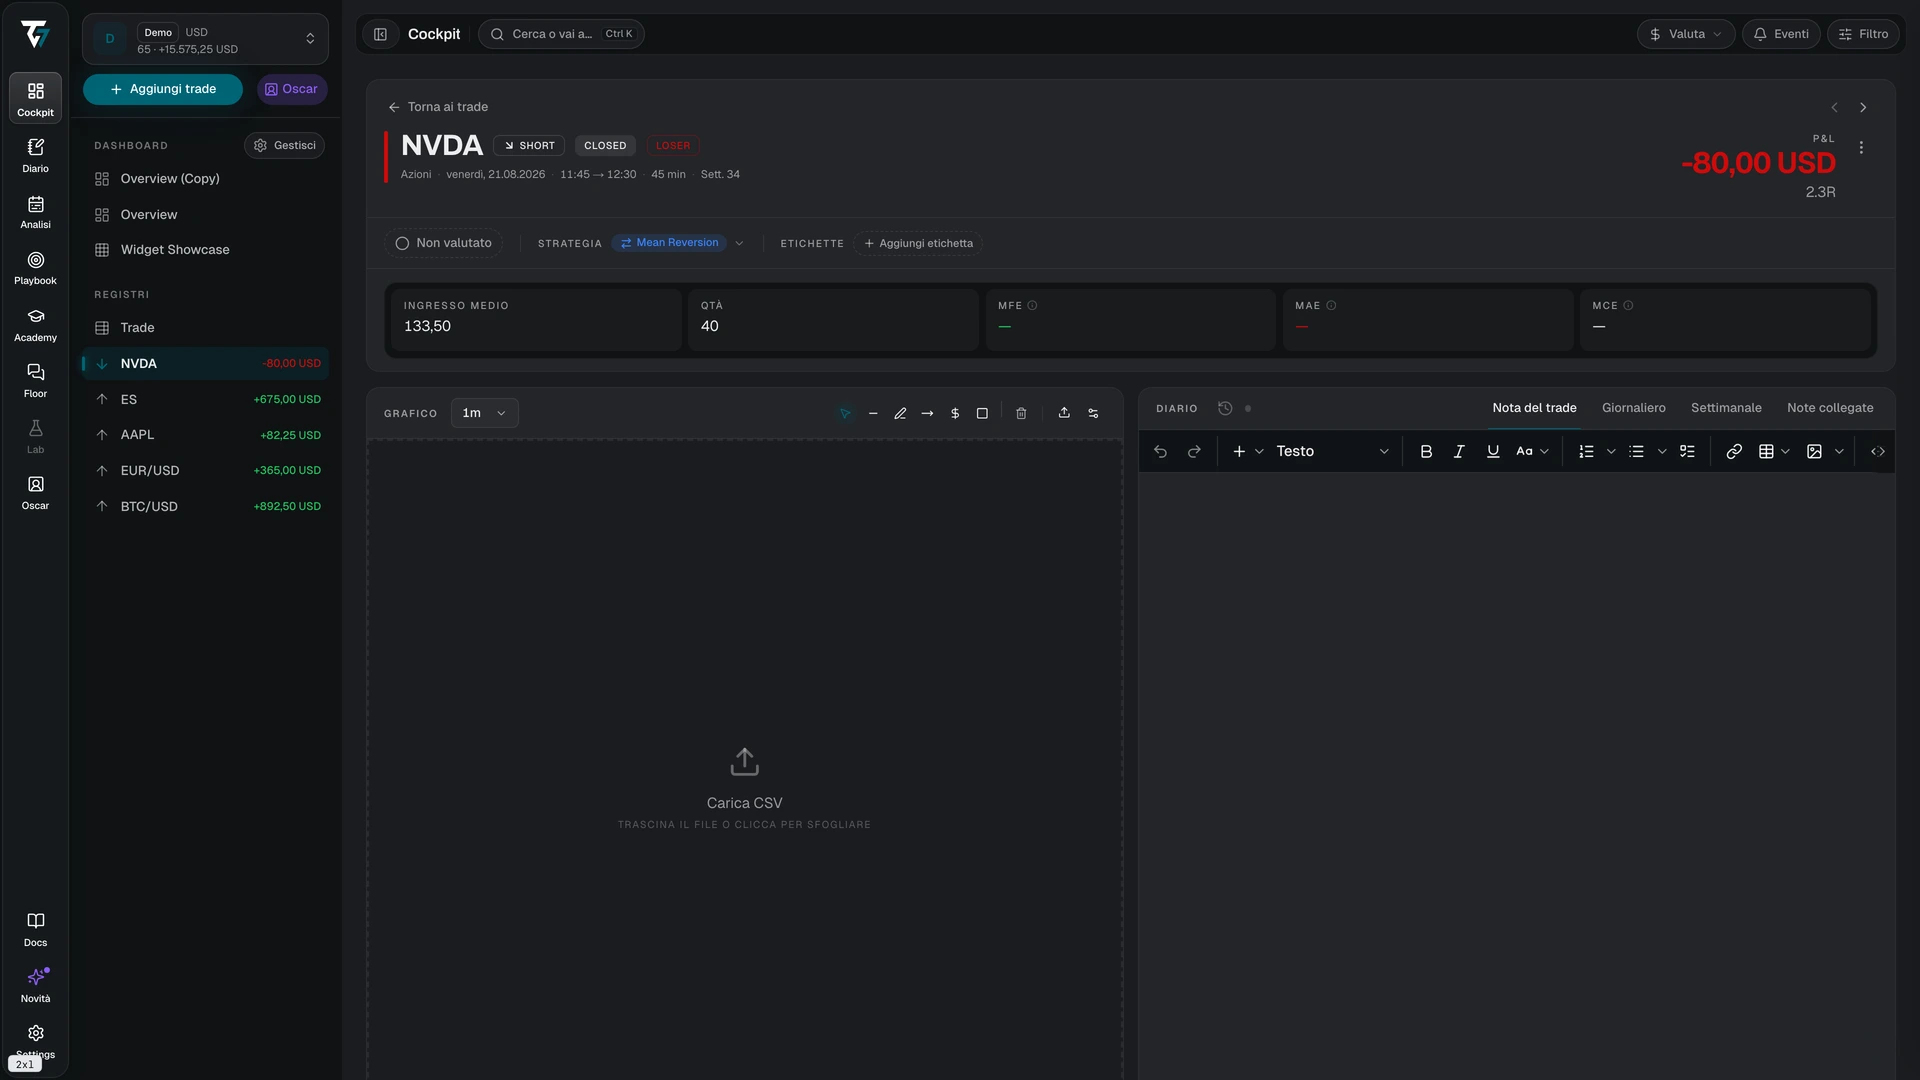Switch to the Giornaliero tab
Image resolution: width=1920 pixels, height=1080 pixels.
[x=1633, y=408]
